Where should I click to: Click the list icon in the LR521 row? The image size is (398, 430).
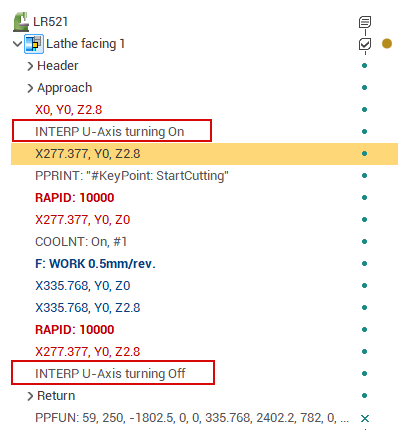click(x=365, y=22)
